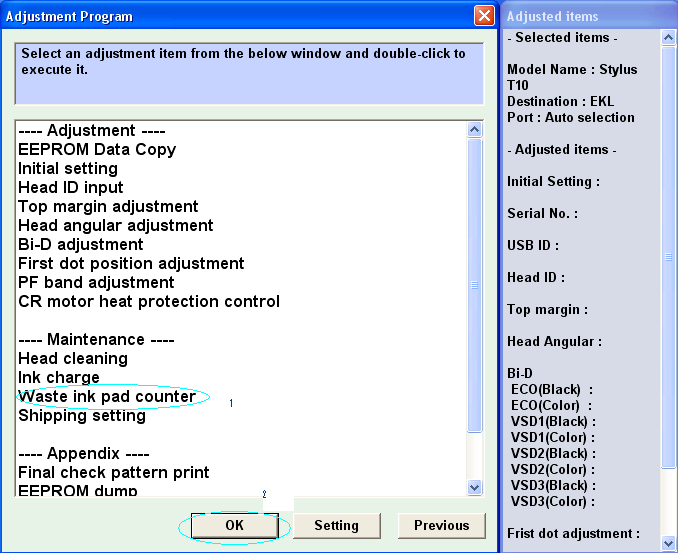Close the Adjustment Program dialog
Screen dimensions: 678x553
(x=484, y=16)
